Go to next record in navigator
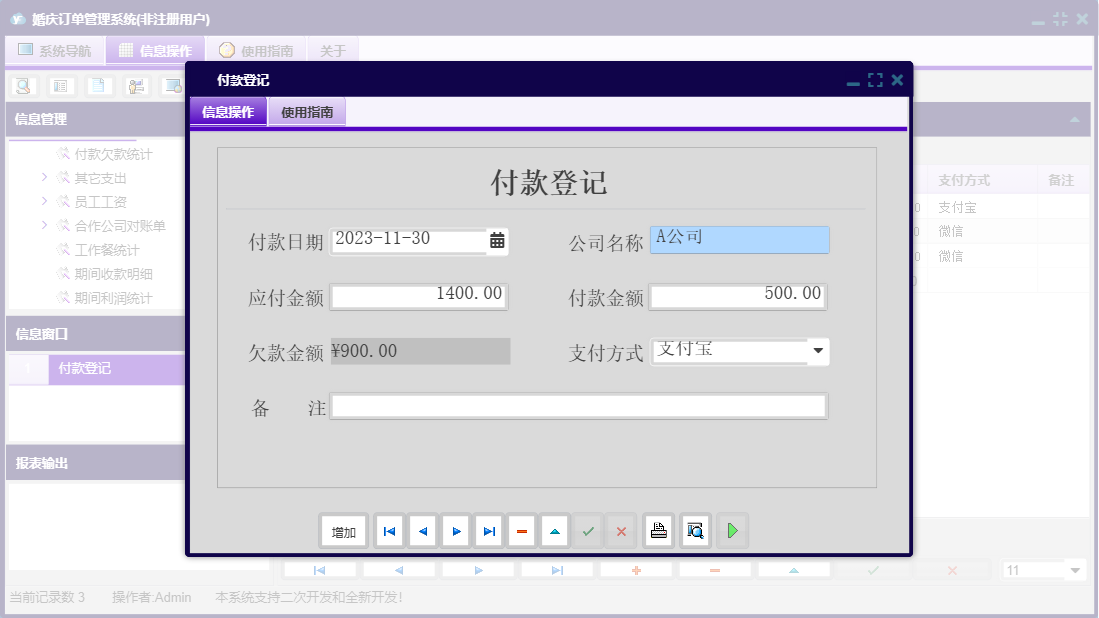This screenshot has height=618, width=1099. click(x=456, y=531)
